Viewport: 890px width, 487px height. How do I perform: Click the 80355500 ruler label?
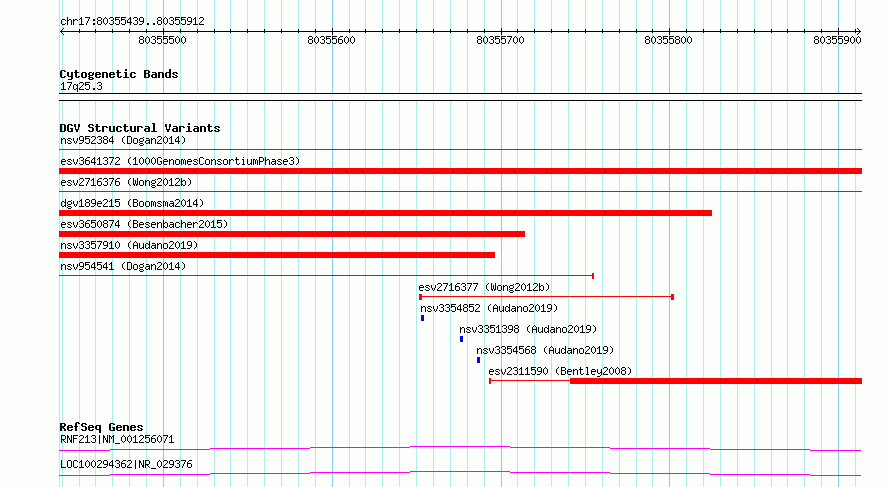point(162,40)
